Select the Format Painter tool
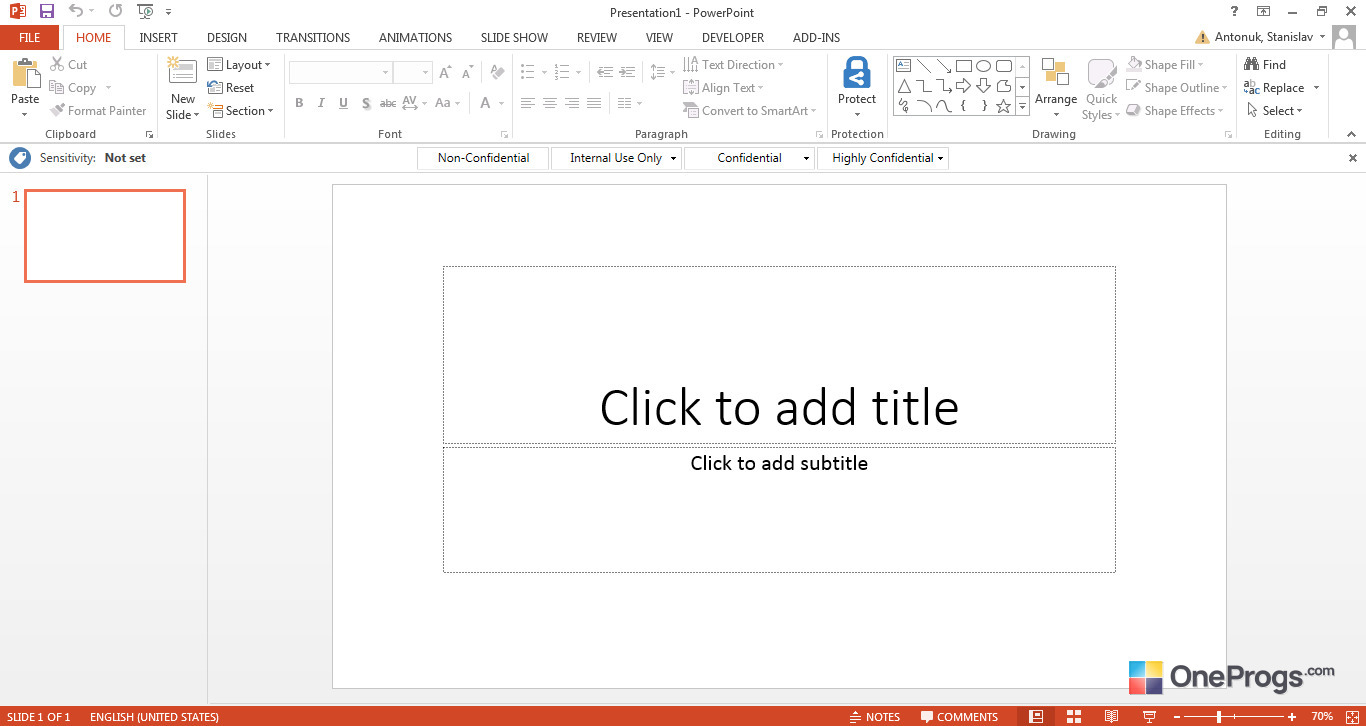 [x=98, y=111]
